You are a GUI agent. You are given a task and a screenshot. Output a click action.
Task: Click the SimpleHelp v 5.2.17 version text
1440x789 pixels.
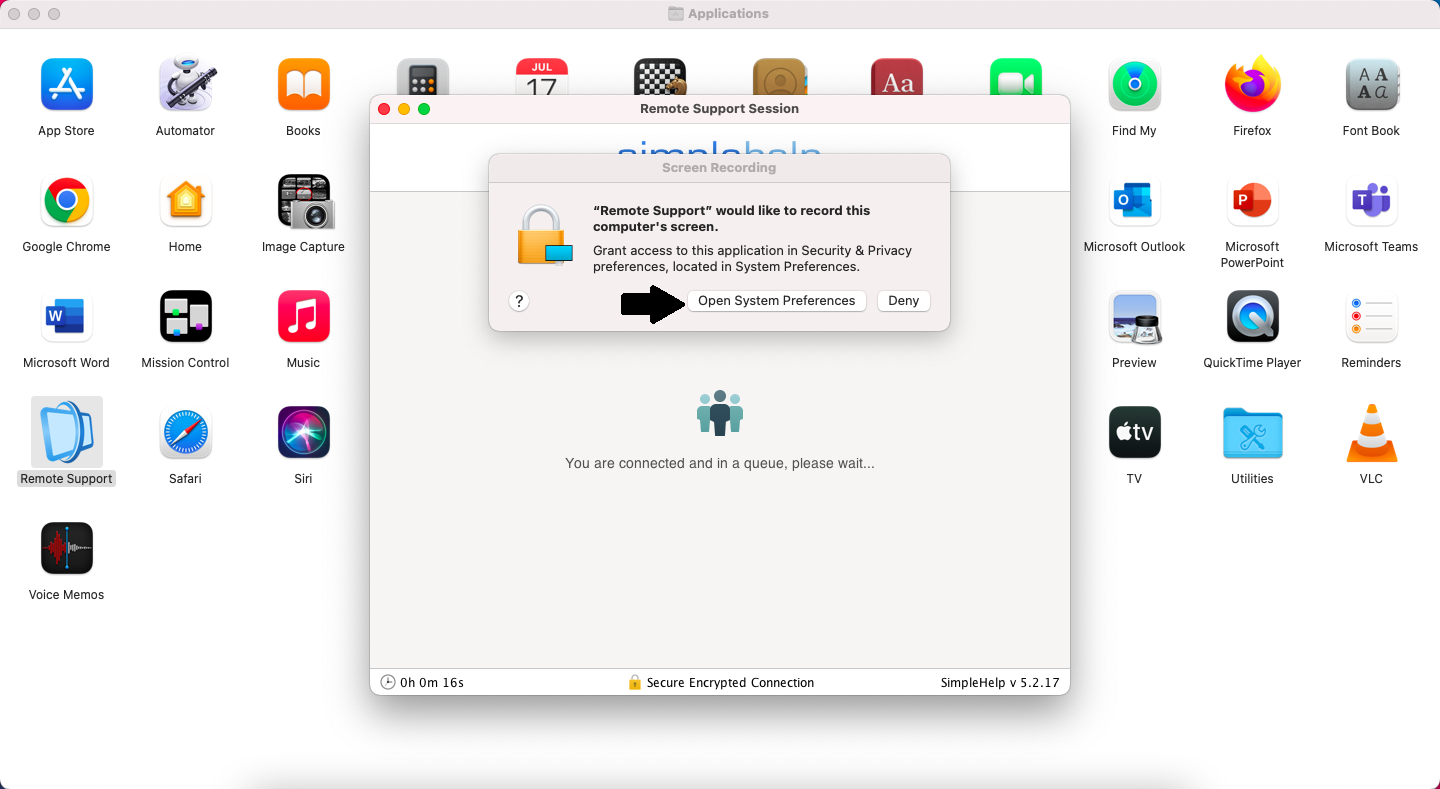[1000, 683]
